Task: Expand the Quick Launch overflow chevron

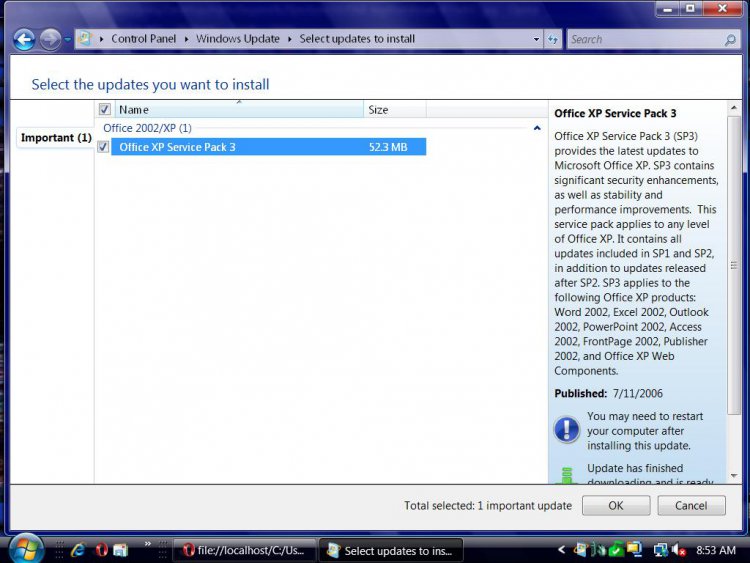Action: pos(148,544)
